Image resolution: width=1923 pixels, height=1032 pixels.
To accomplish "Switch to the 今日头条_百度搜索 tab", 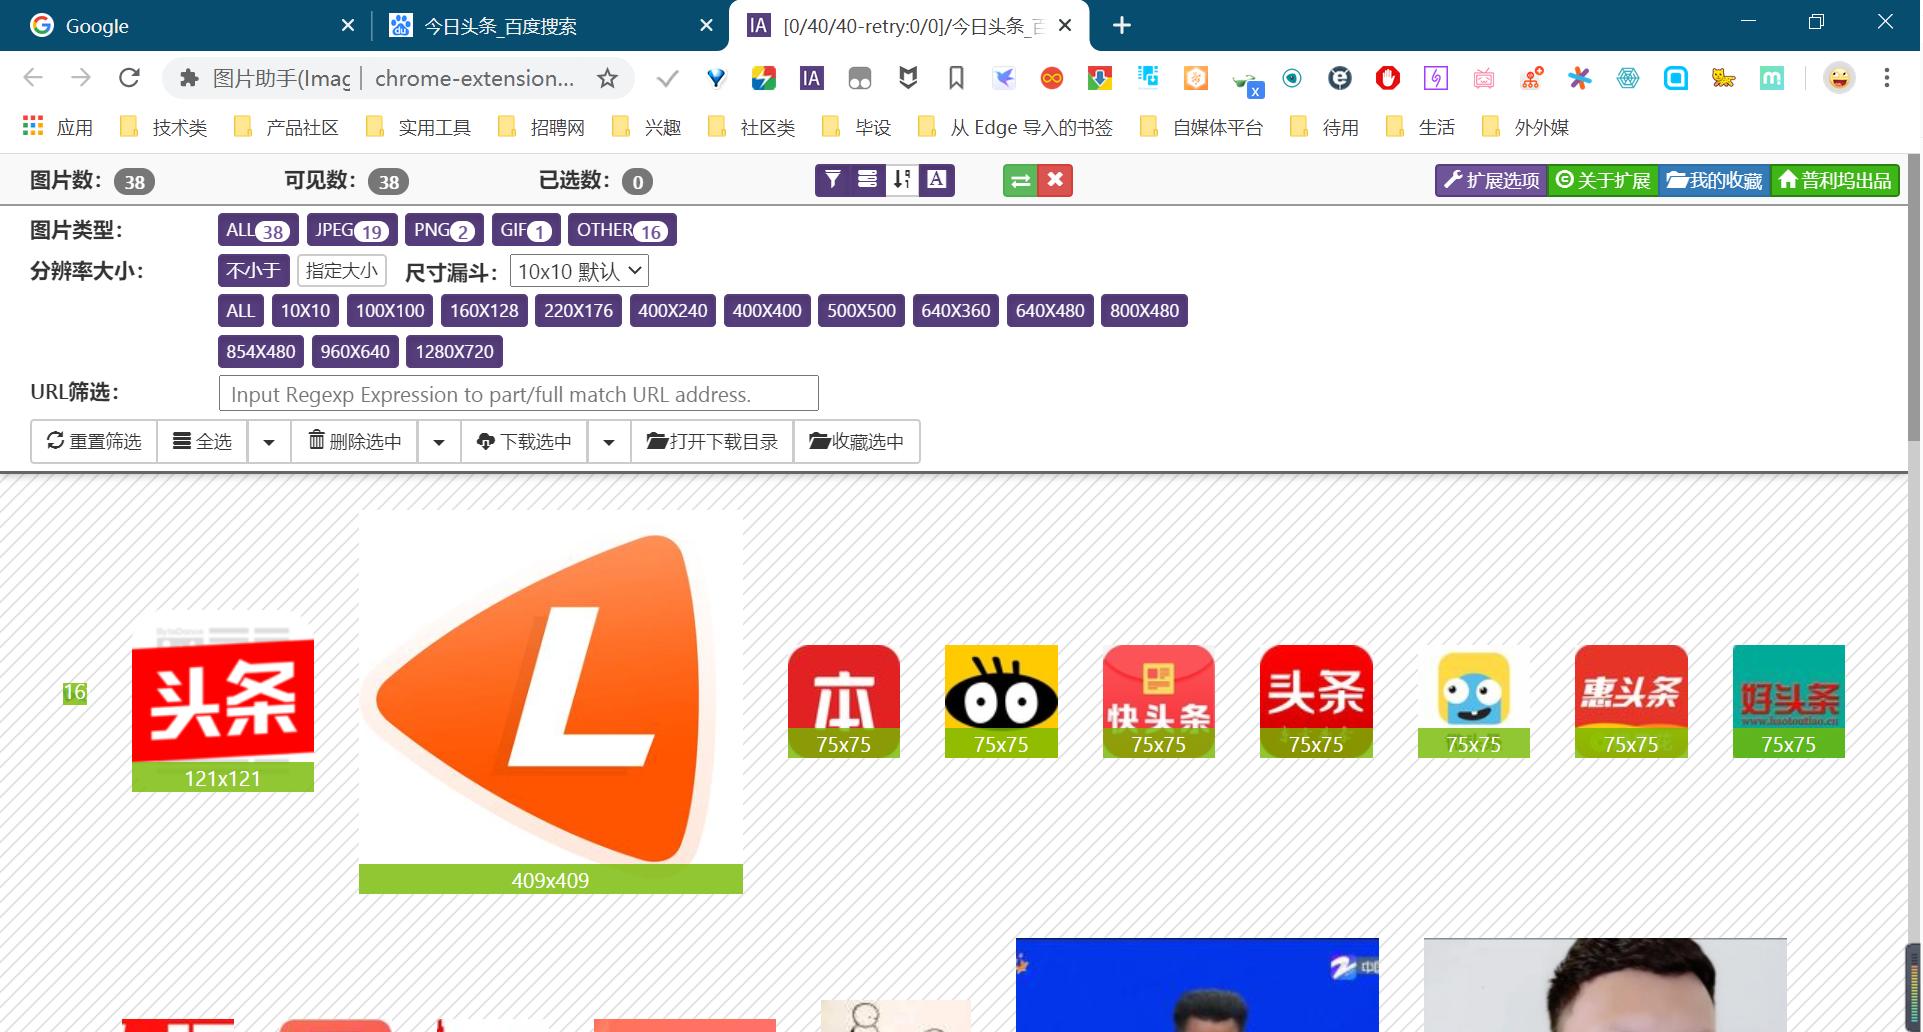I will (x=545, y=26).
